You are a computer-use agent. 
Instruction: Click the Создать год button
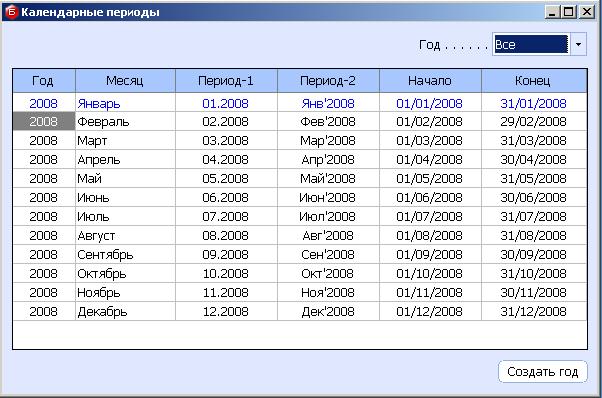coord(542,372)
